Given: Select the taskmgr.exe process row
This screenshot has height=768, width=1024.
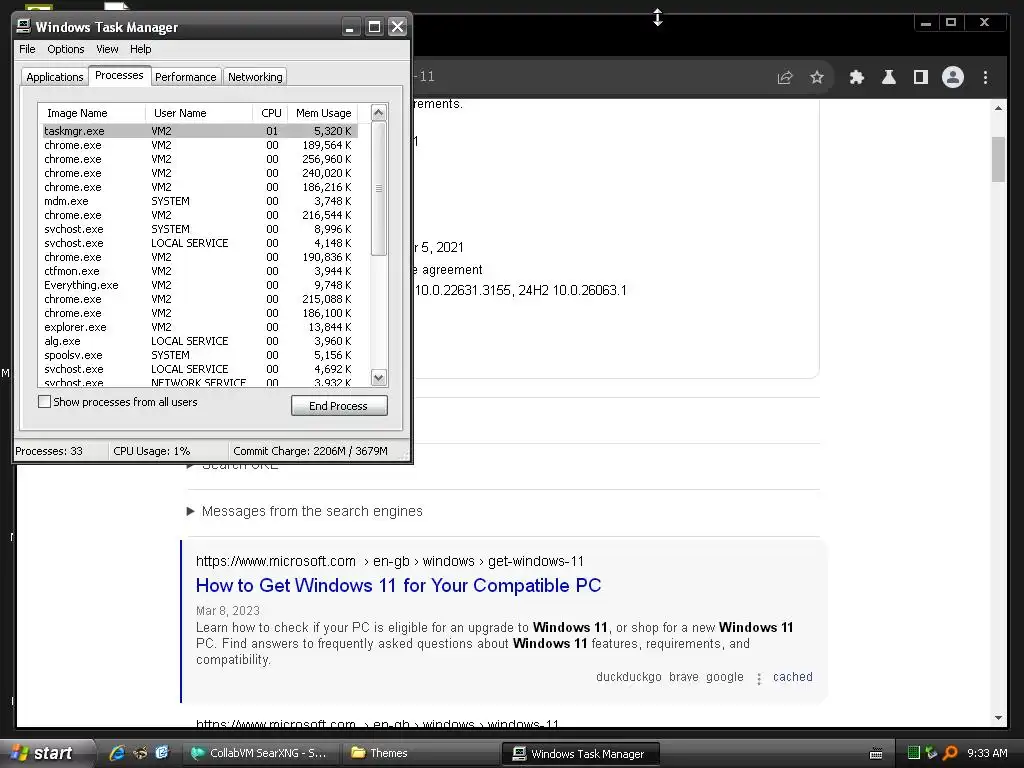Looking at the screenshot, I should point(200,131).
